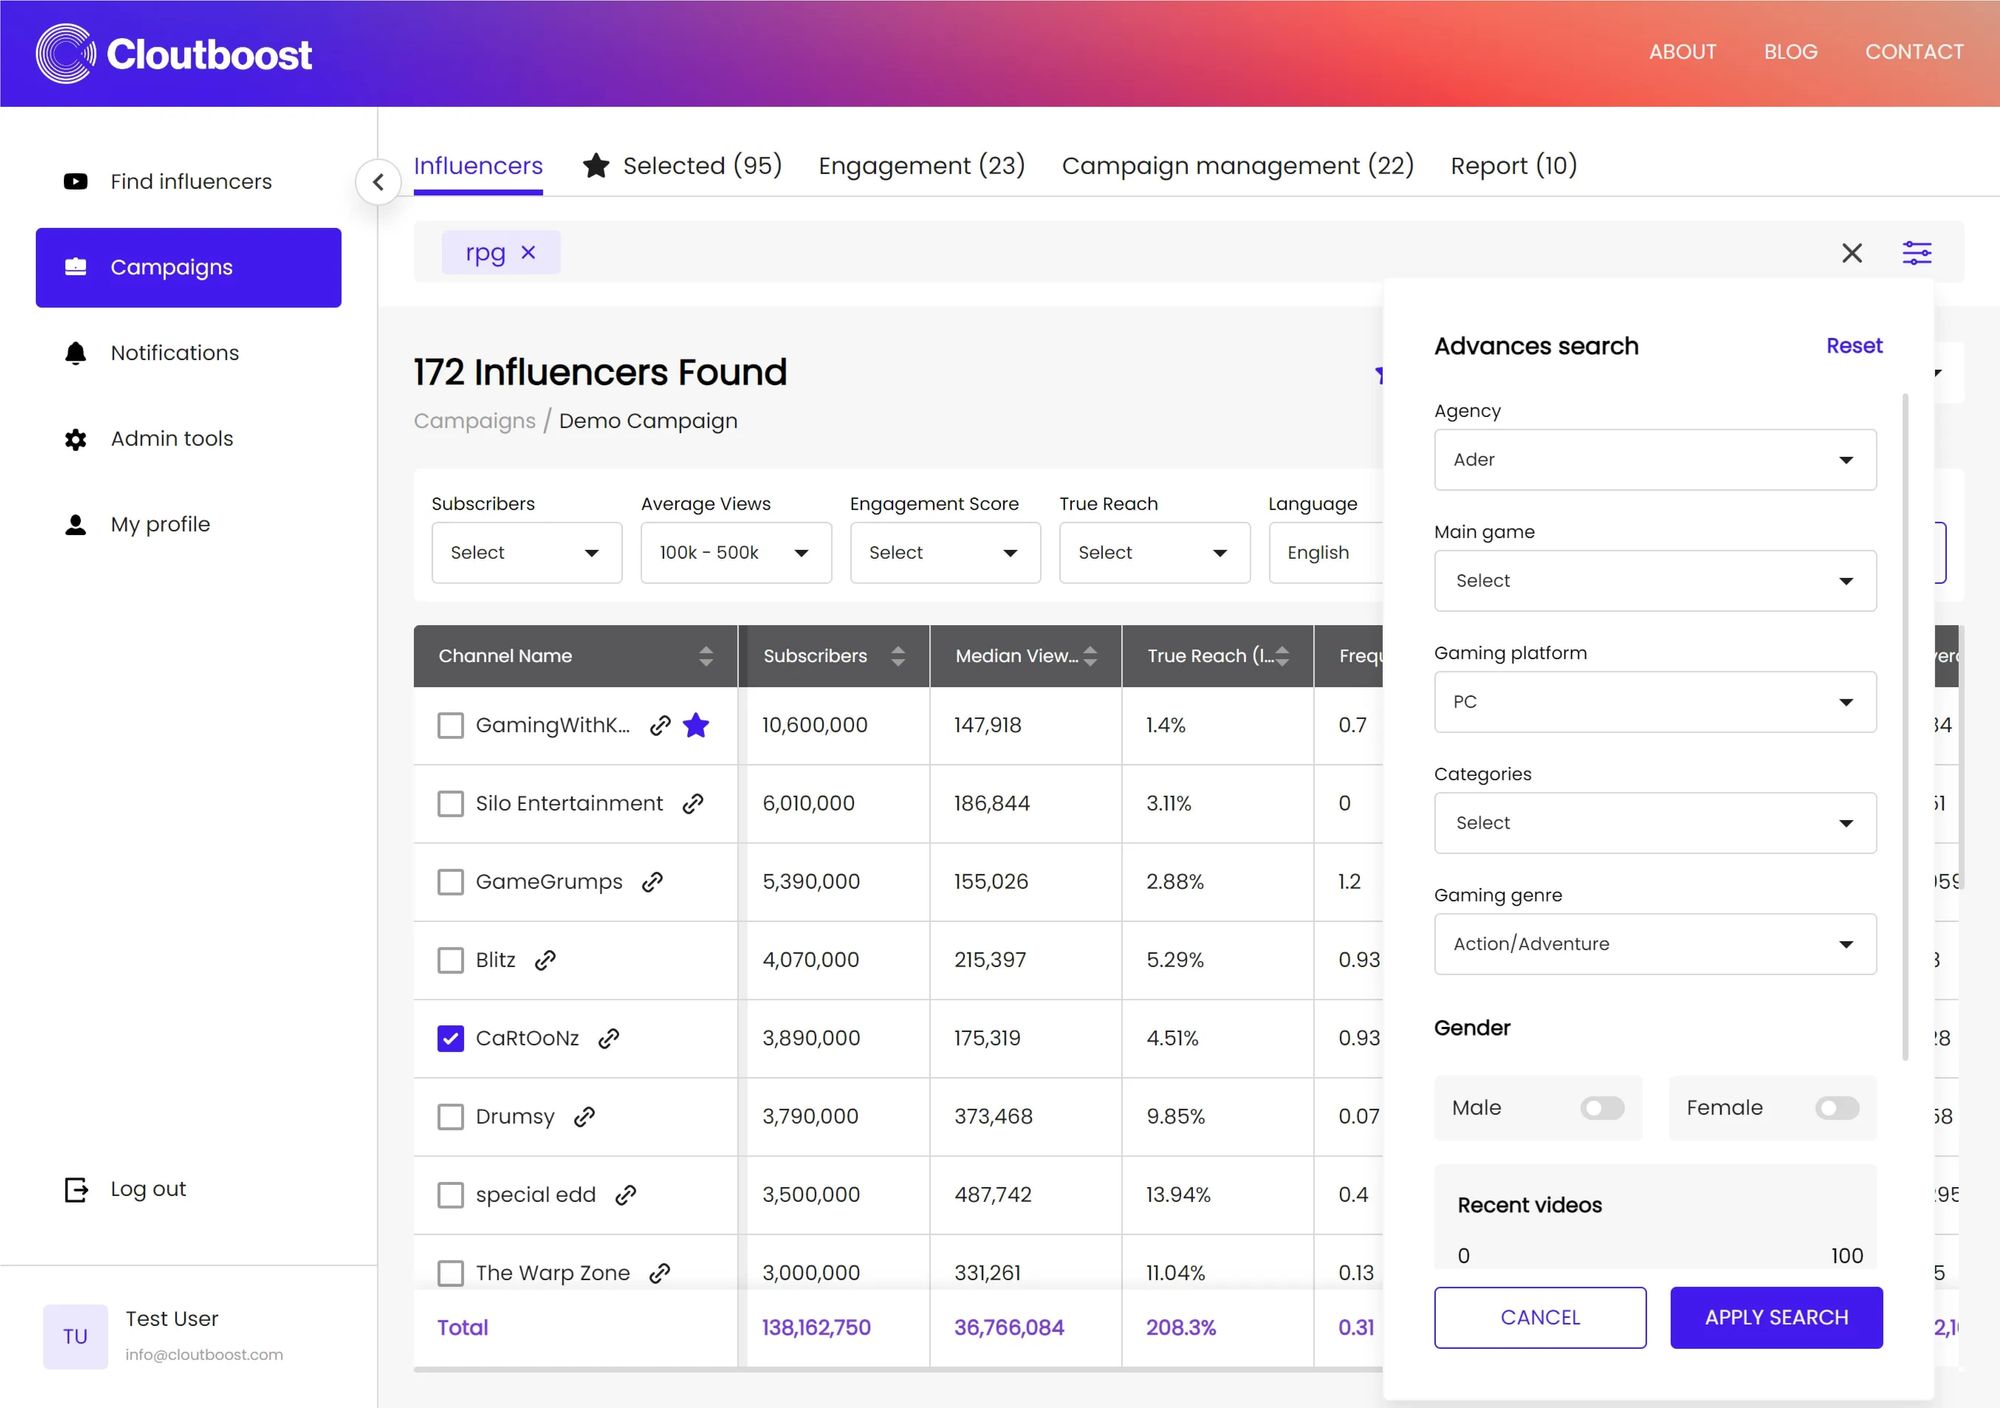Image resolution: width=2000 pixels, height=1408 pixels.
Task: Enable the Male gender toggle
Action: [1601, 1108]
